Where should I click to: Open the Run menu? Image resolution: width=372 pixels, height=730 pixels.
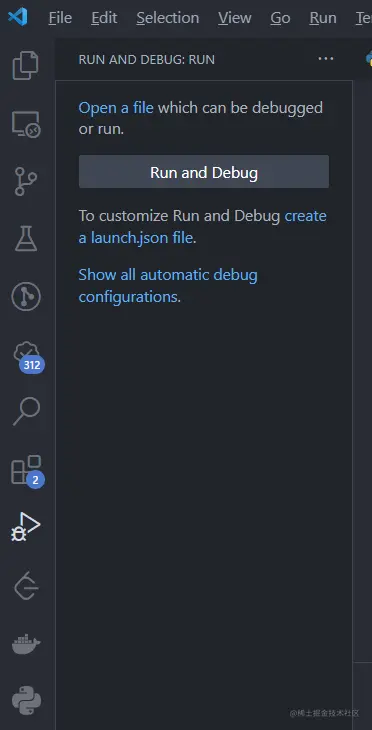(x=323, y=18)
